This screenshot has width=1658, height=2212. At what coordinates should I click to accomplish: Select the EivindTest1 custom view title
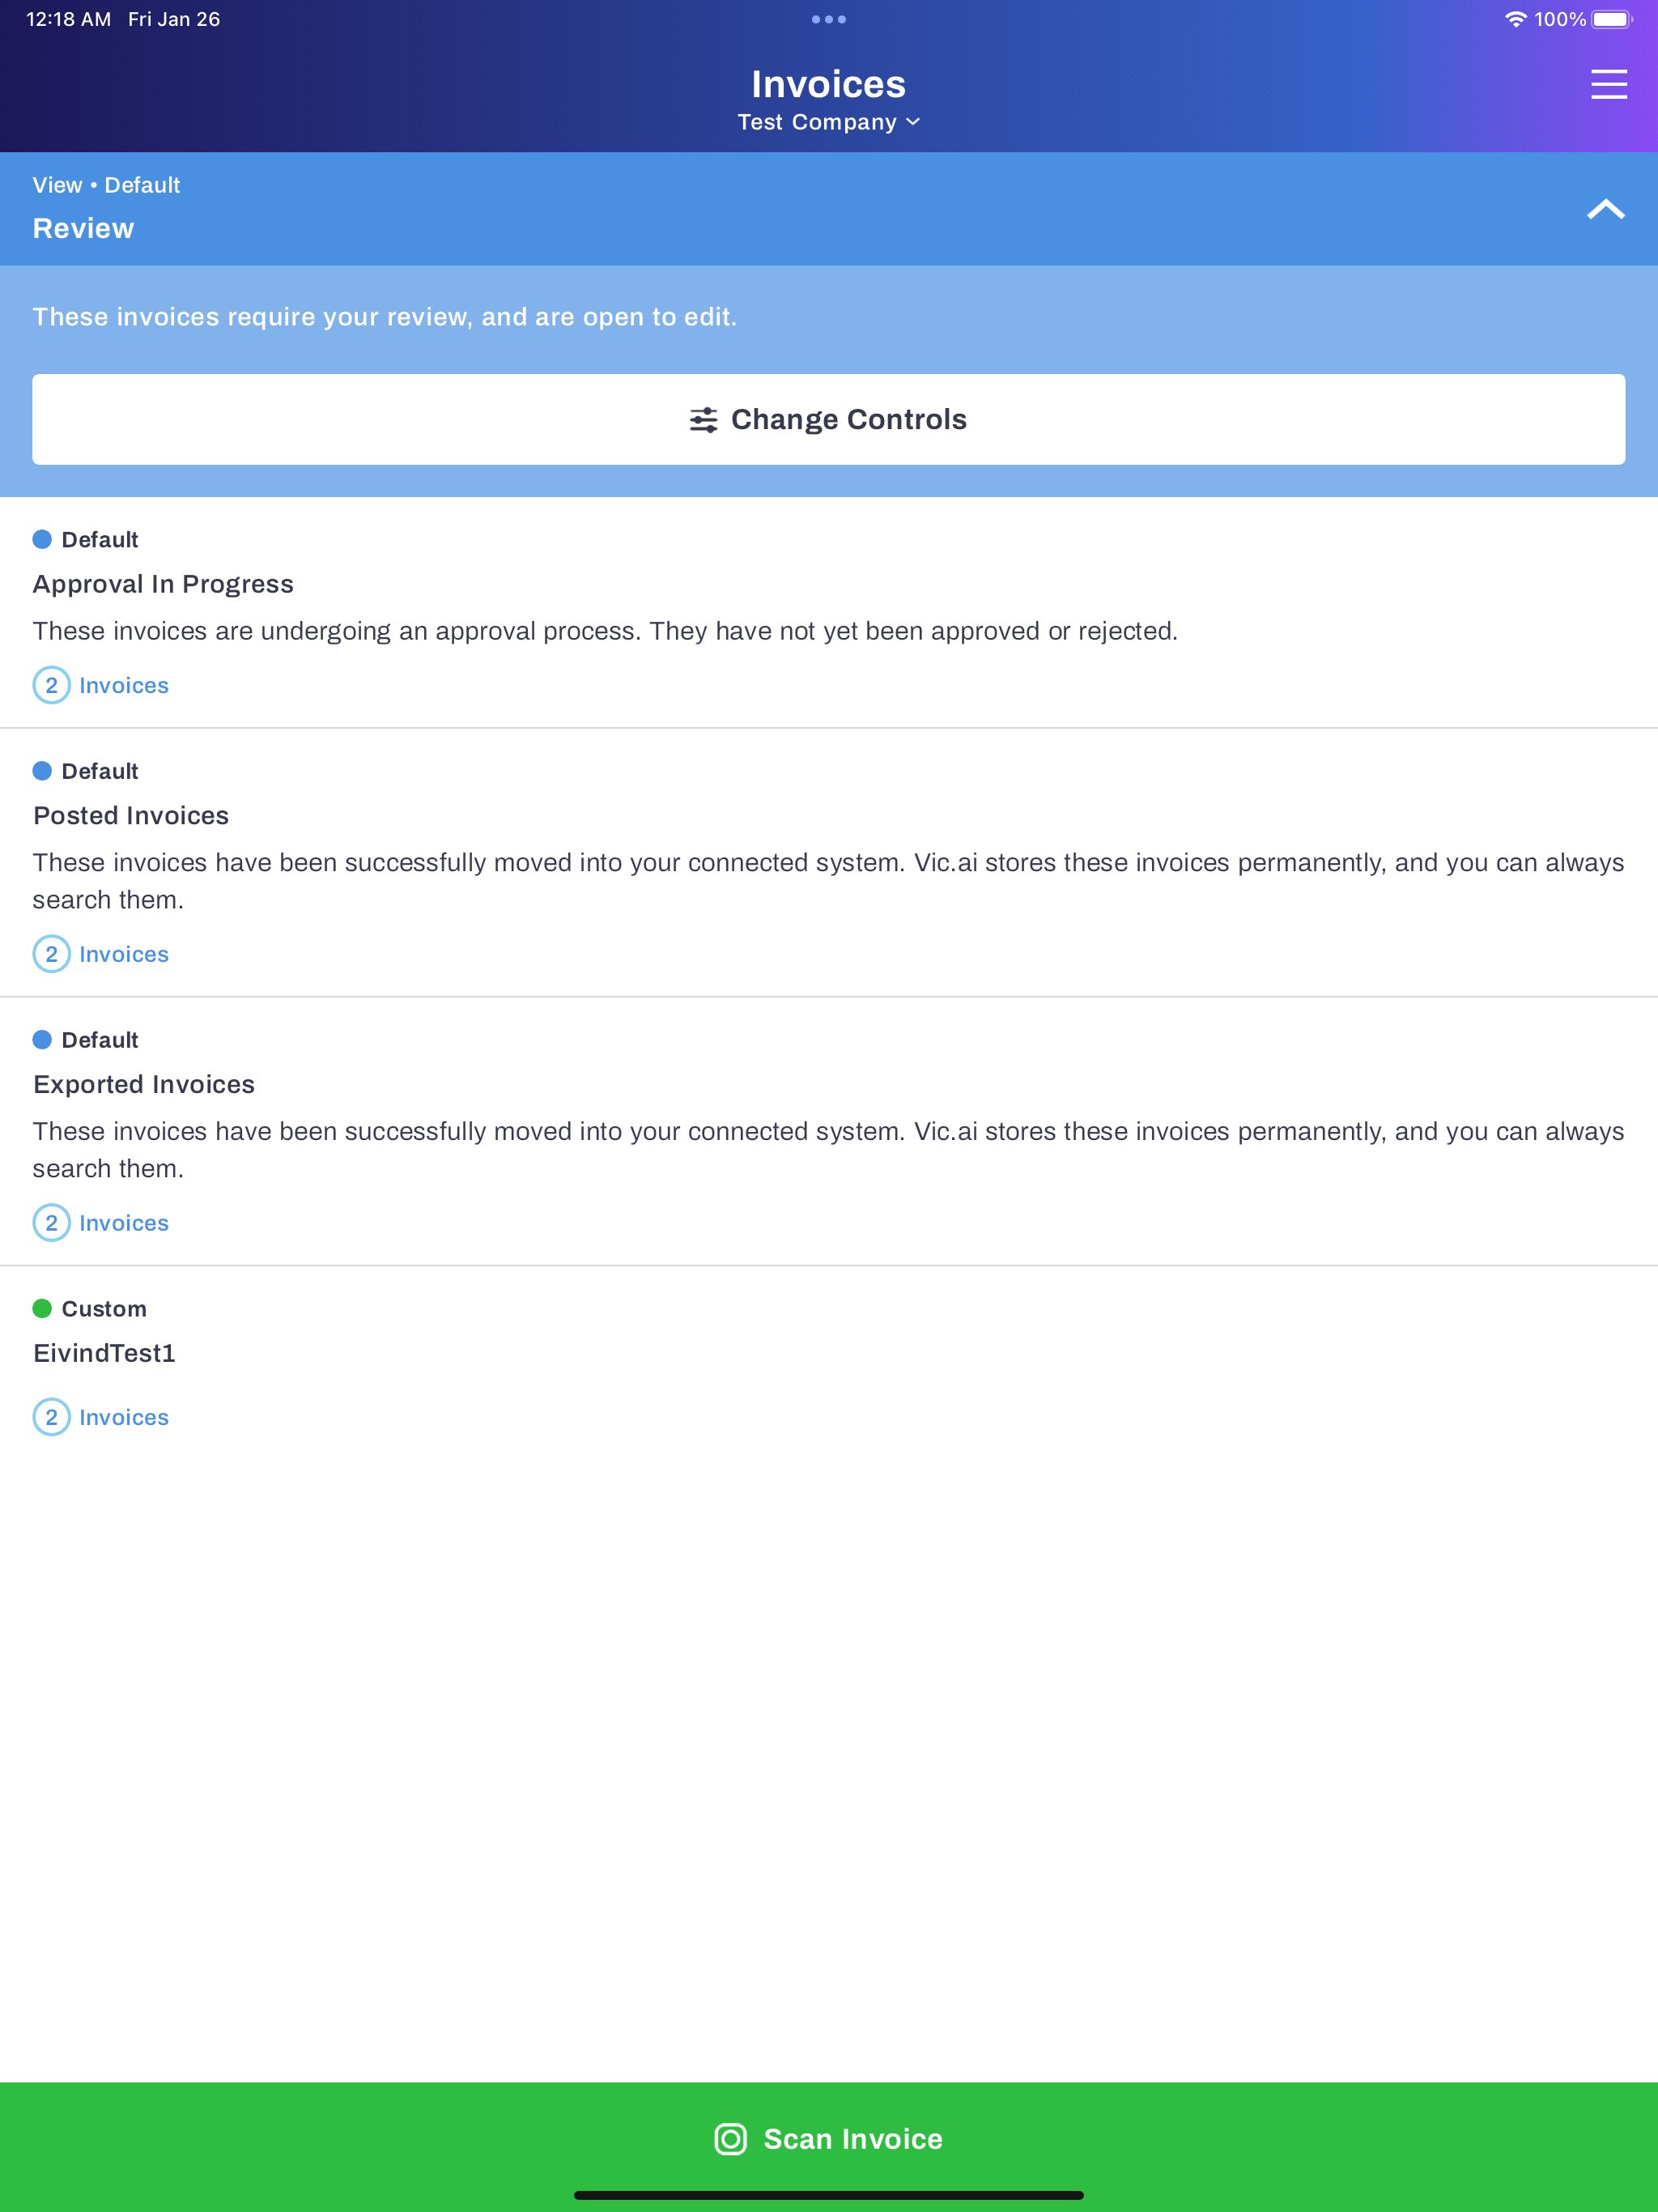(x=104, y=1353)
